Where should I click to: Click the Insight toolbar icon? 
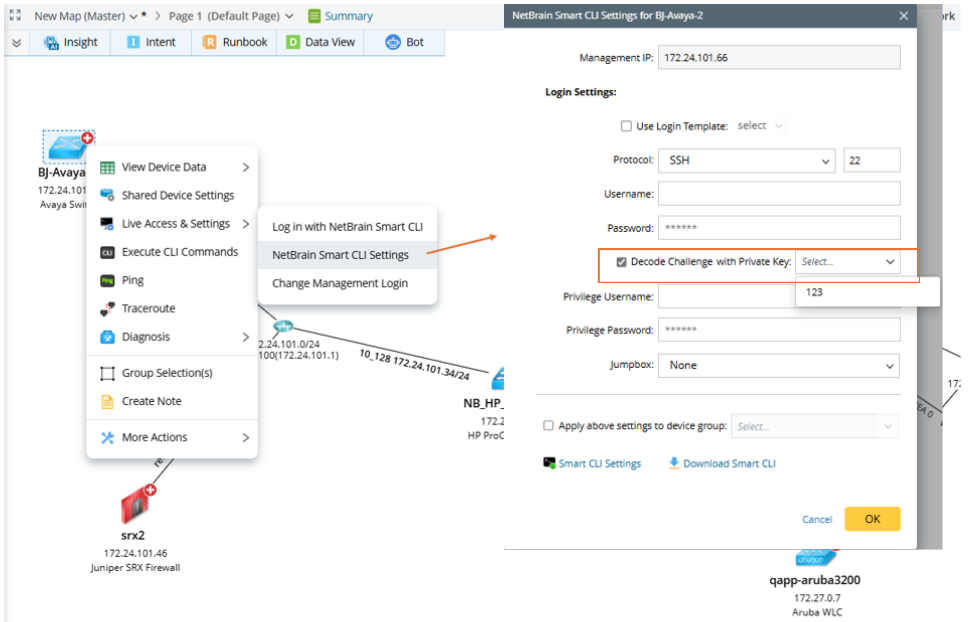click(x=52, y=42)
